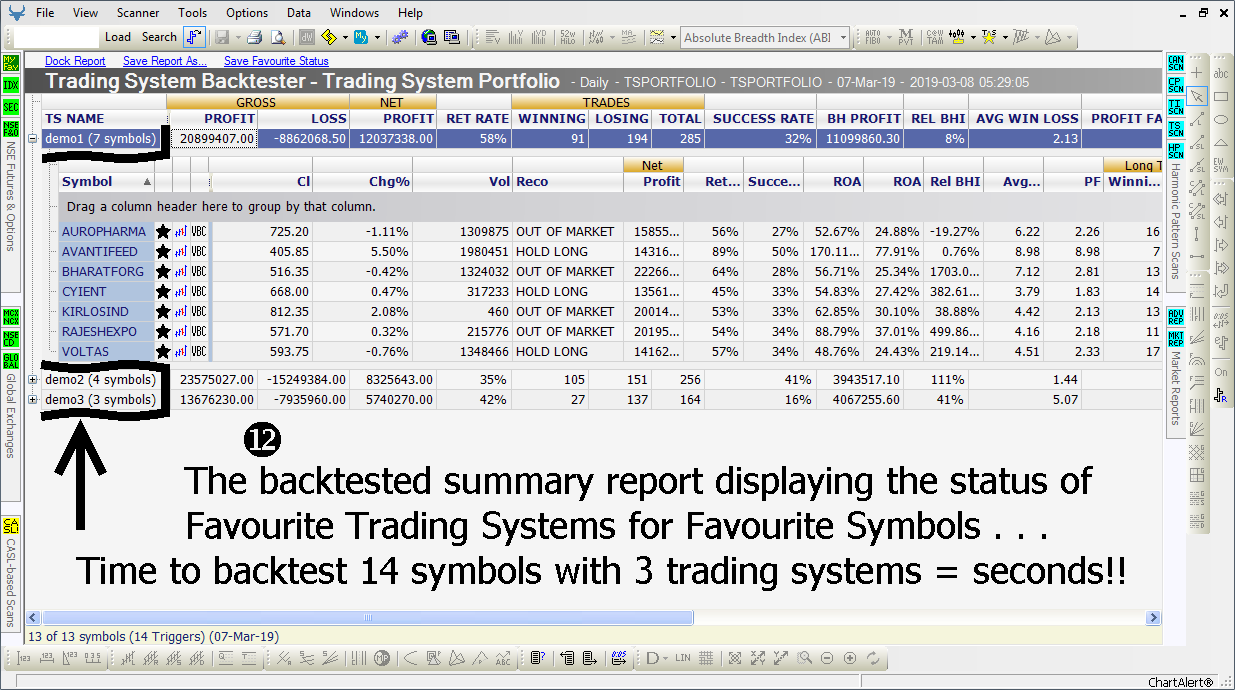
Task: Open the Options menu
Action: click(x=247, y=13)
